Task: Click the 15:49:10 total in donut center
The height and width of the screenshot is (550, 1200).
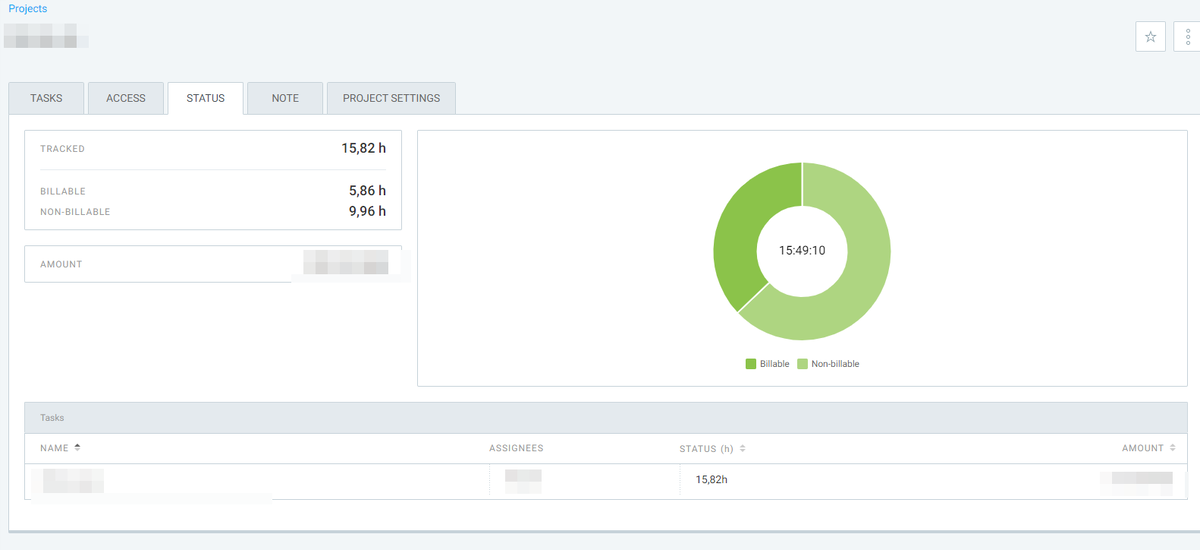Action: (x=802, y=250)
